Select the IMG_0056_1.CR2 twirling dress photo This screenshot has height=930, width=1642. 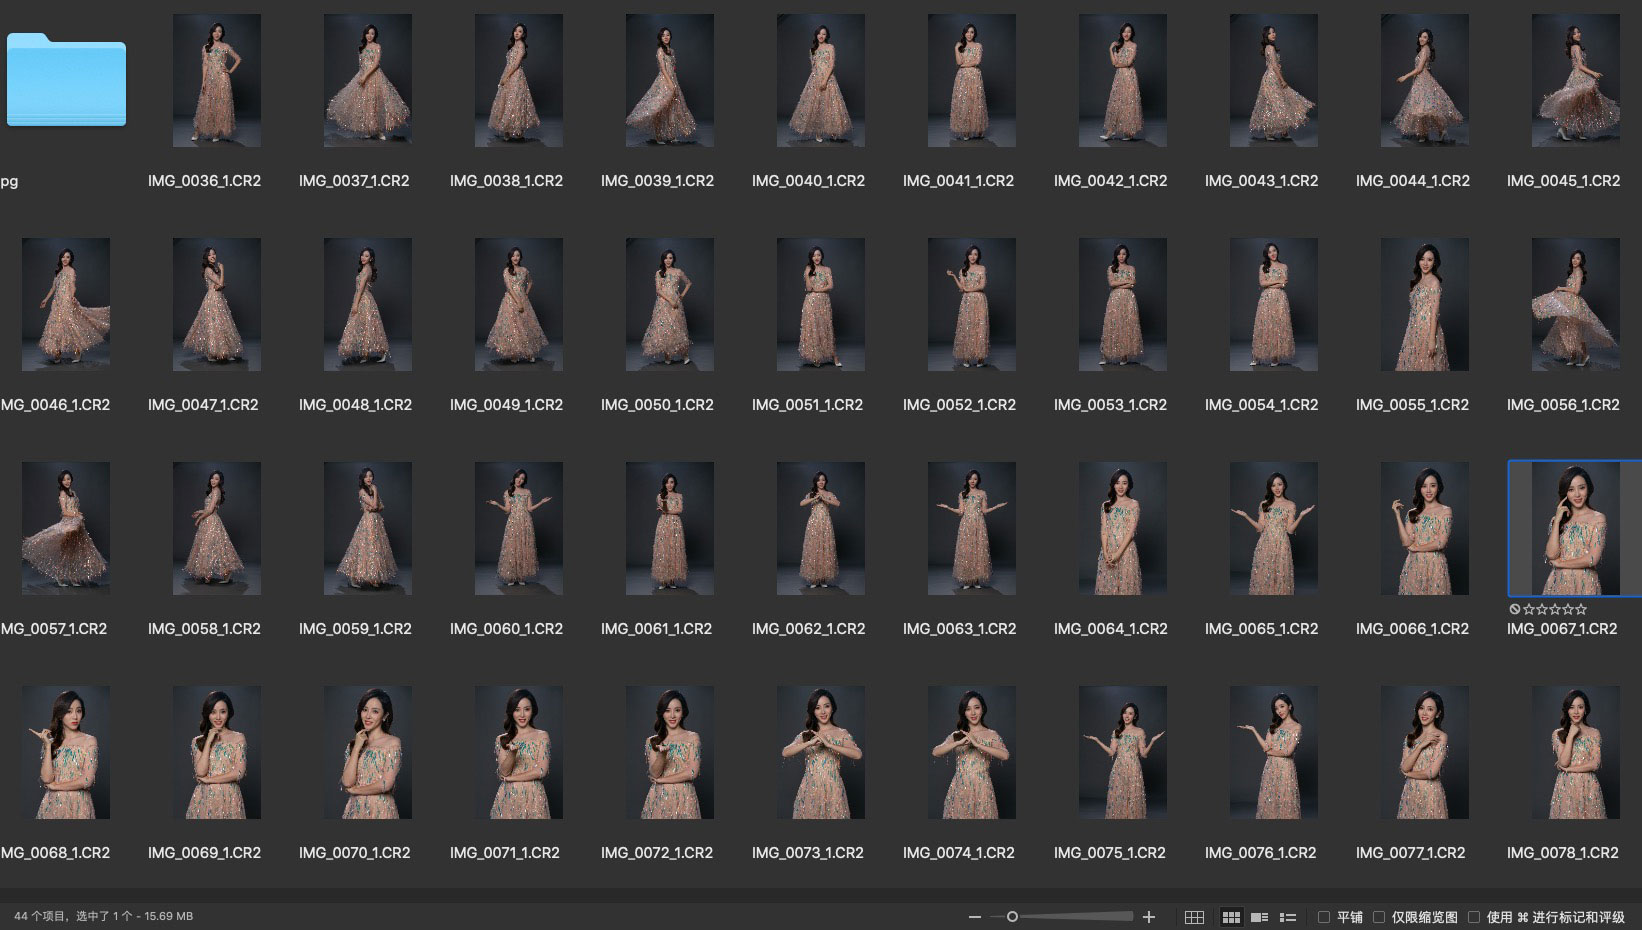1575,304
